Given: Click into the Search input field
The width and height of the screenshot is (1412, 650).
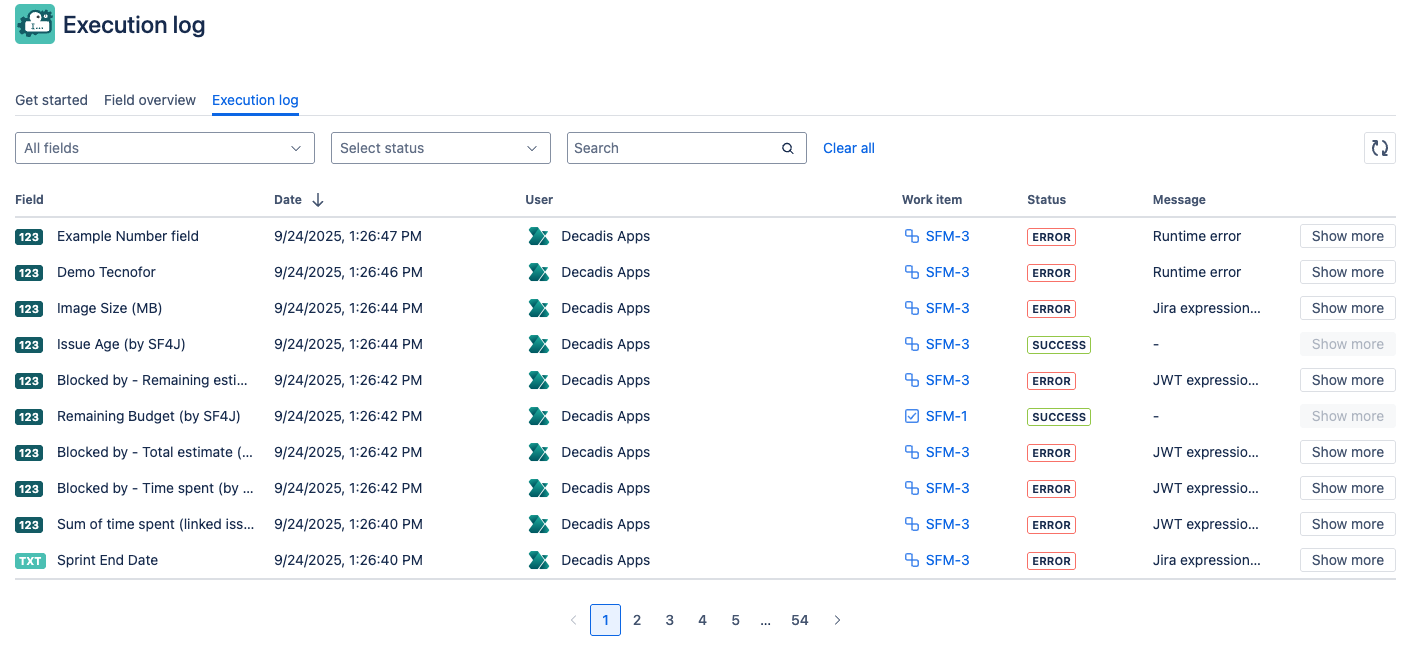Looking at the screenshot, I should point(672,148).
